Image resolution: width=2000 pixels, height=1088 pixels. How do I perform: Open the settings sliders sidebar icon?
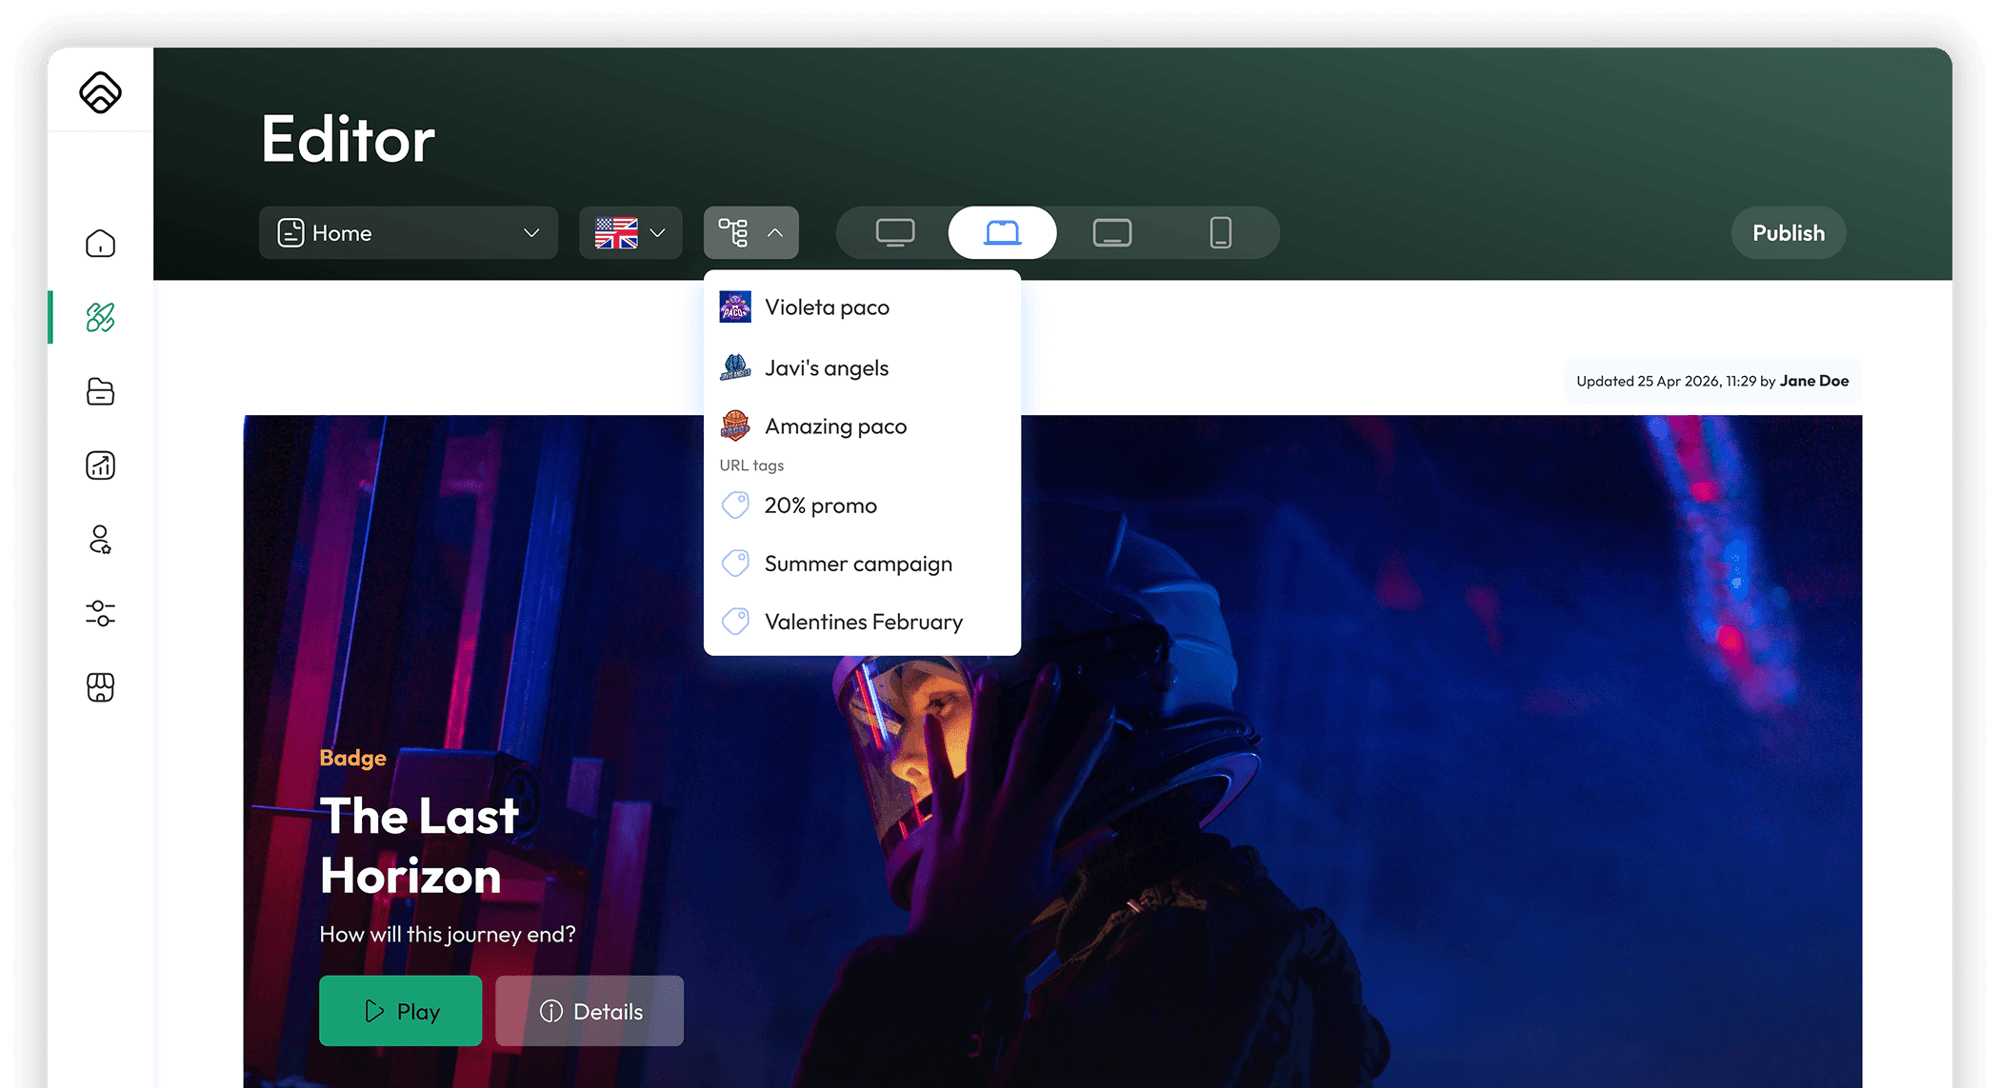point(100,613)
